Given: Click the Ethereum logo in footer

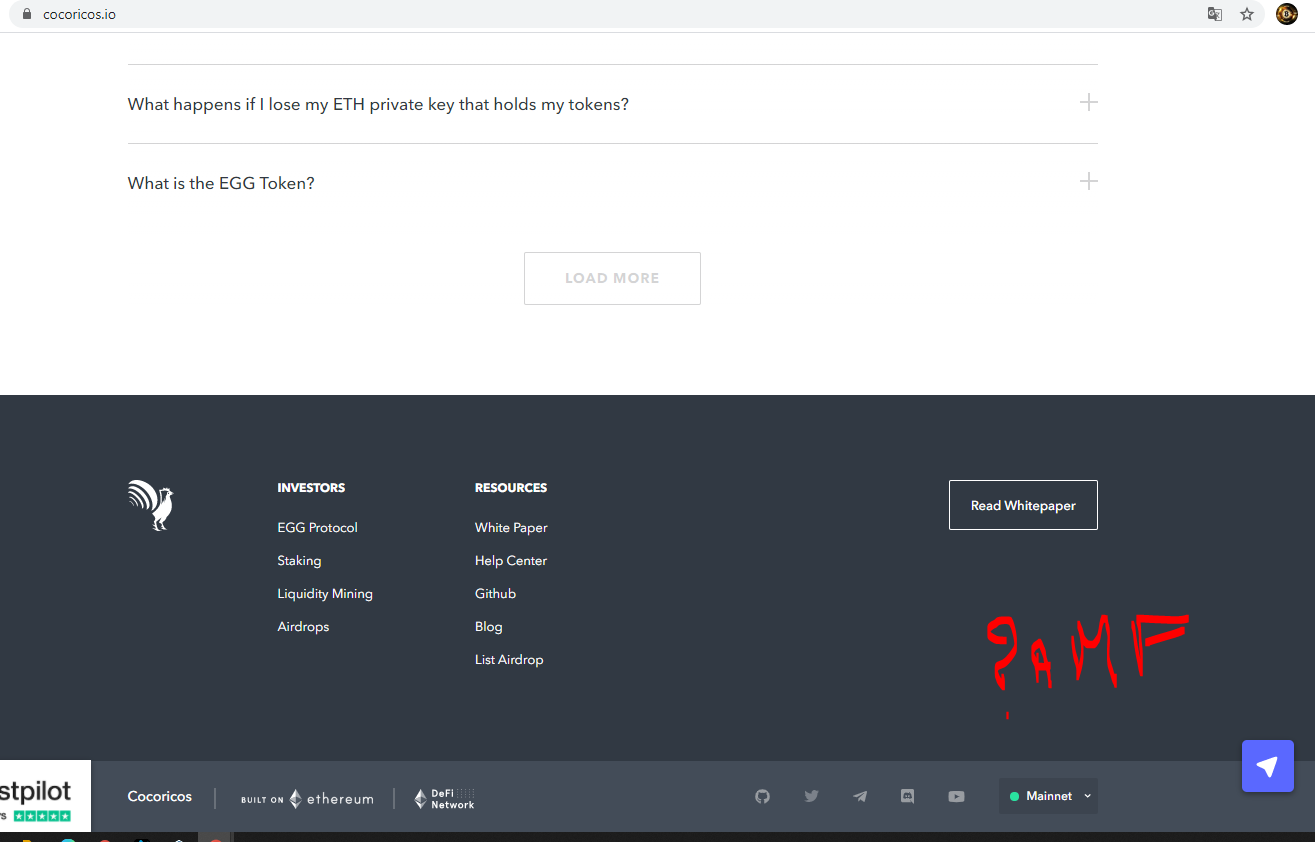Looking at the screenshot, I should pyautogui.click(x=307, y=799).
